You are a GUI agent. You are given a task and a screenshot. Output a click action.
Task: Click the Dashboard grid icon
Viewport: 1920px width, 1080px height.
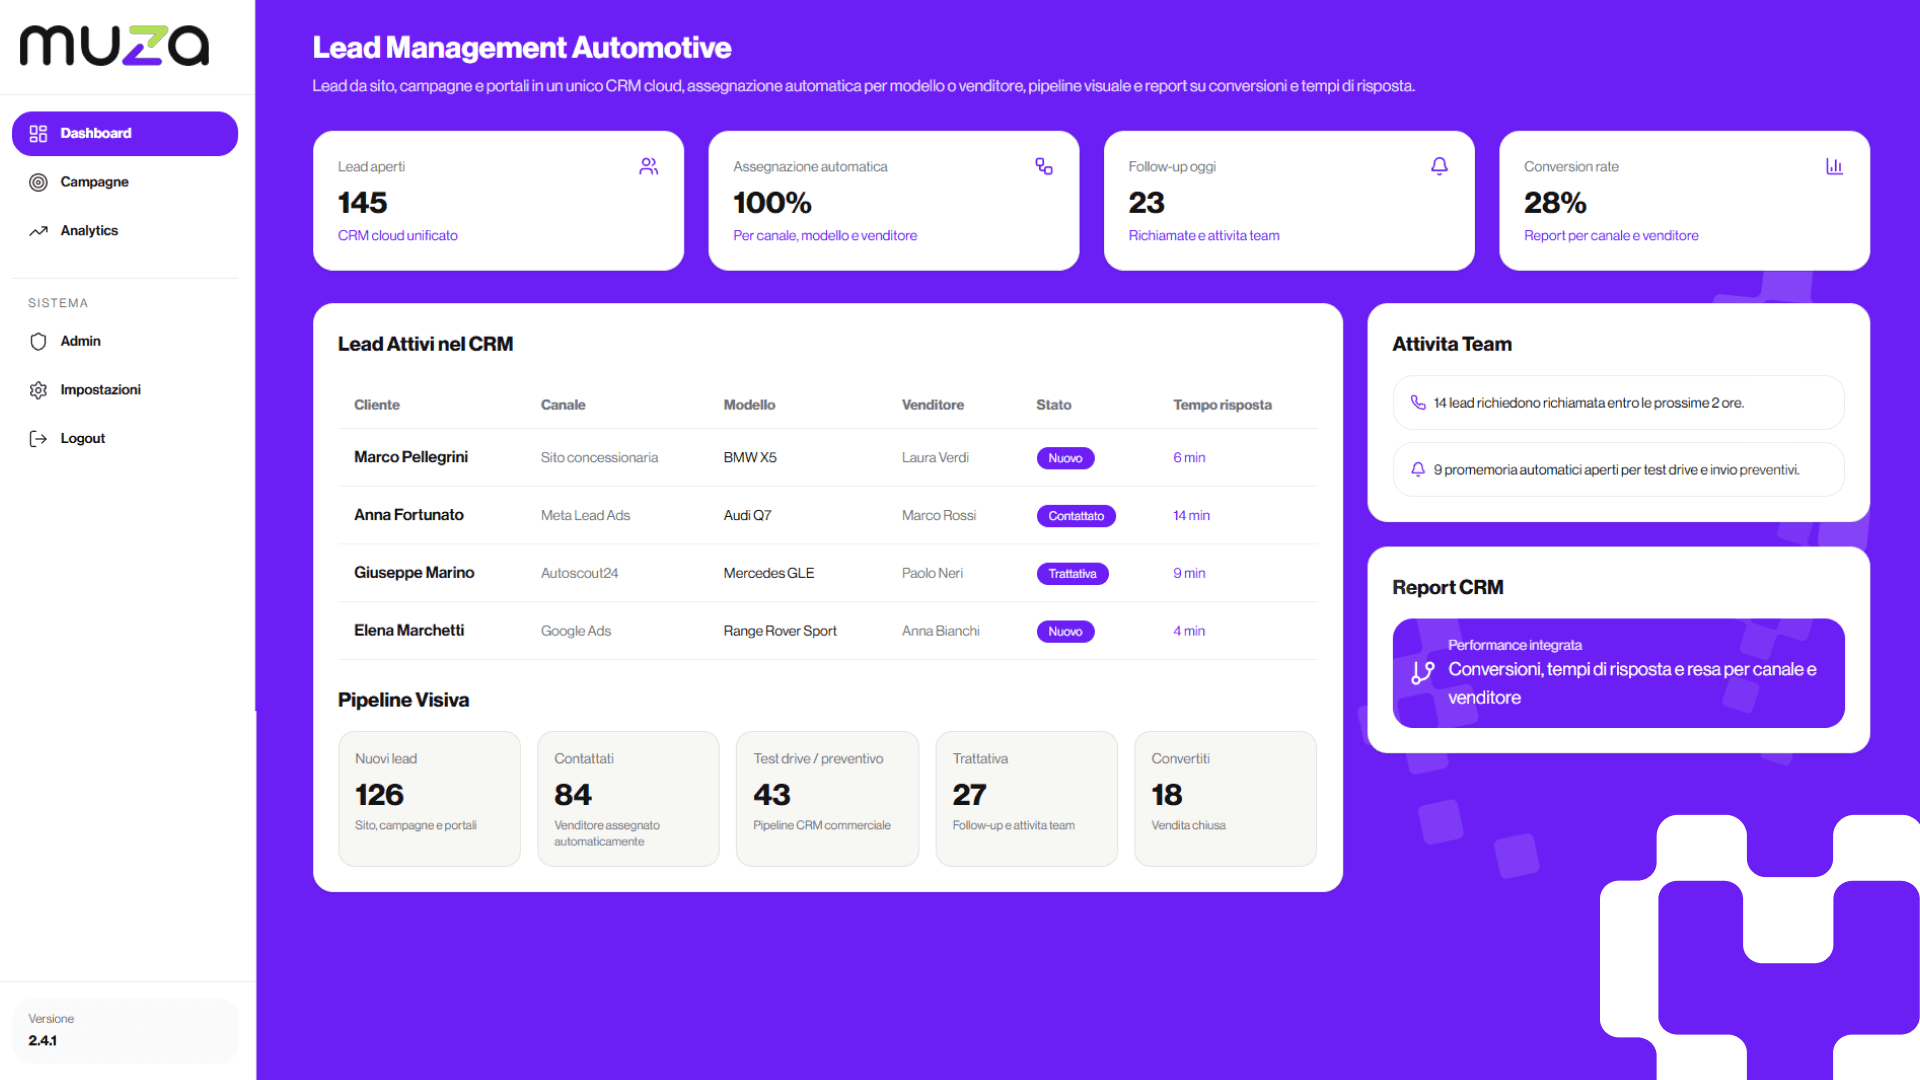tap(38, 133)
